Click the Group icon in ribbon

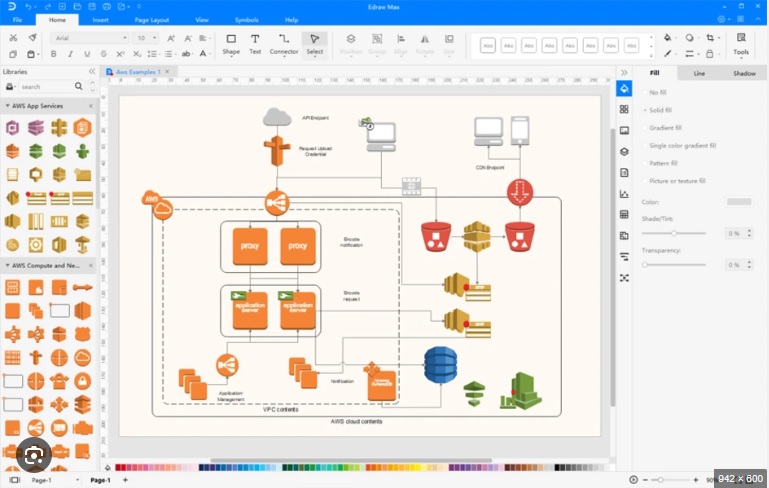pyautogui.click(x=377, y=39)
